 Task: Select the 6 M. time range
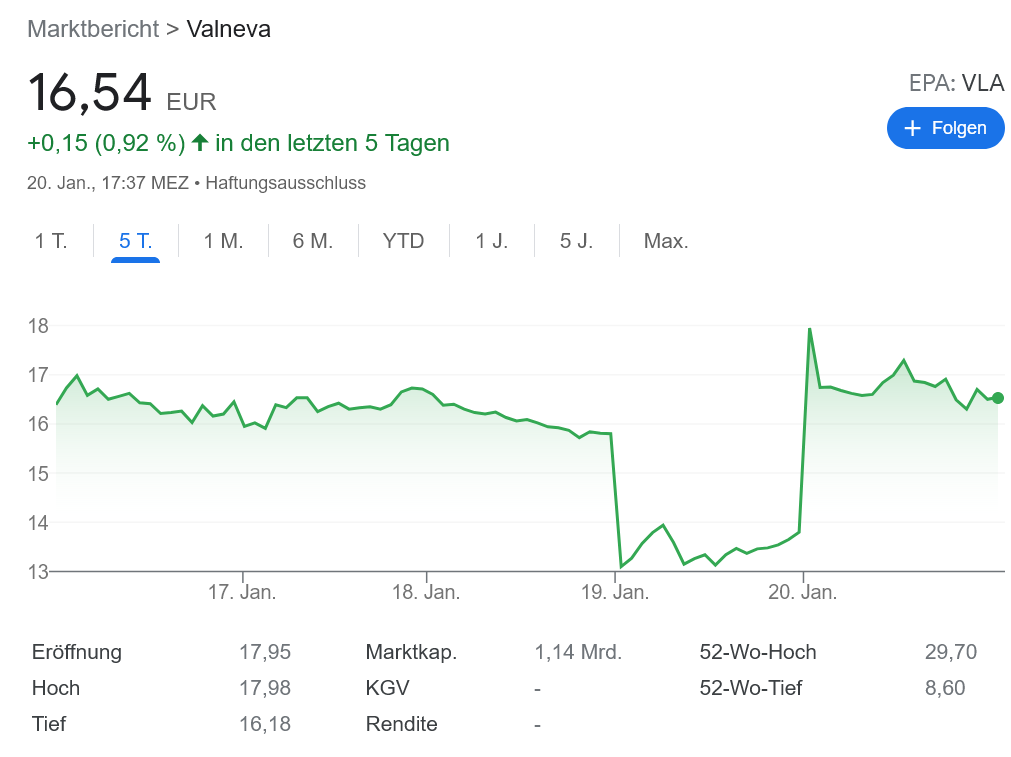(312, 240)
